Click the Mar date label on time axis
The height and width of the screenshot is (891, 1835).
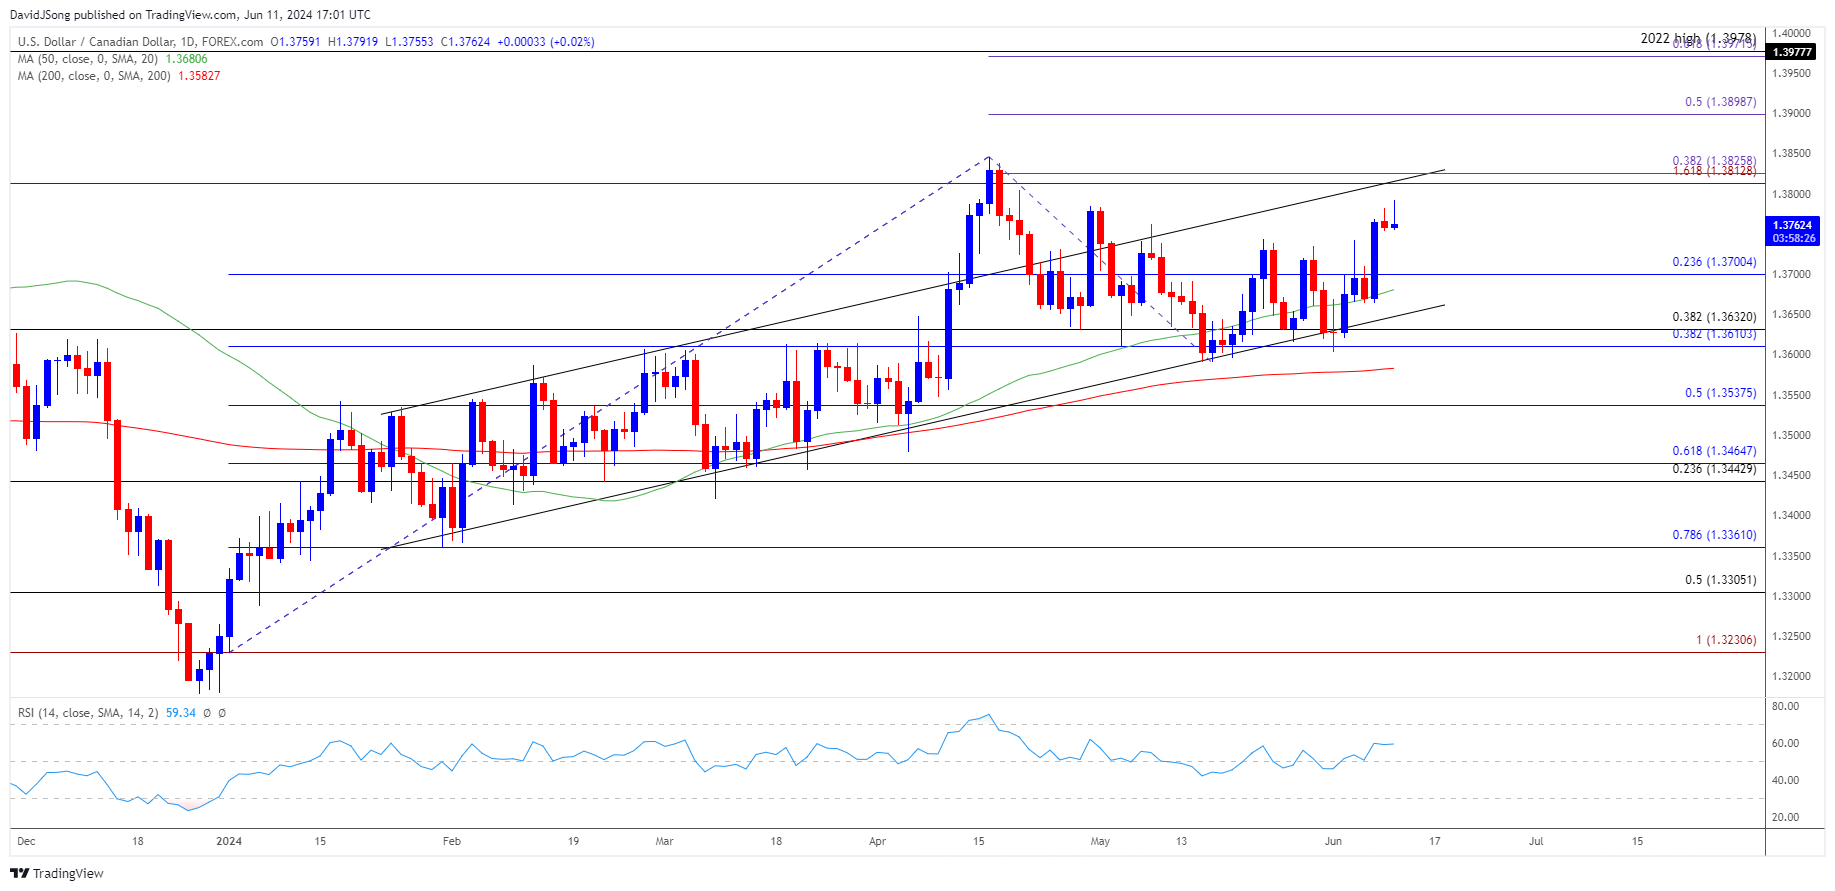[x=664, y=841]
